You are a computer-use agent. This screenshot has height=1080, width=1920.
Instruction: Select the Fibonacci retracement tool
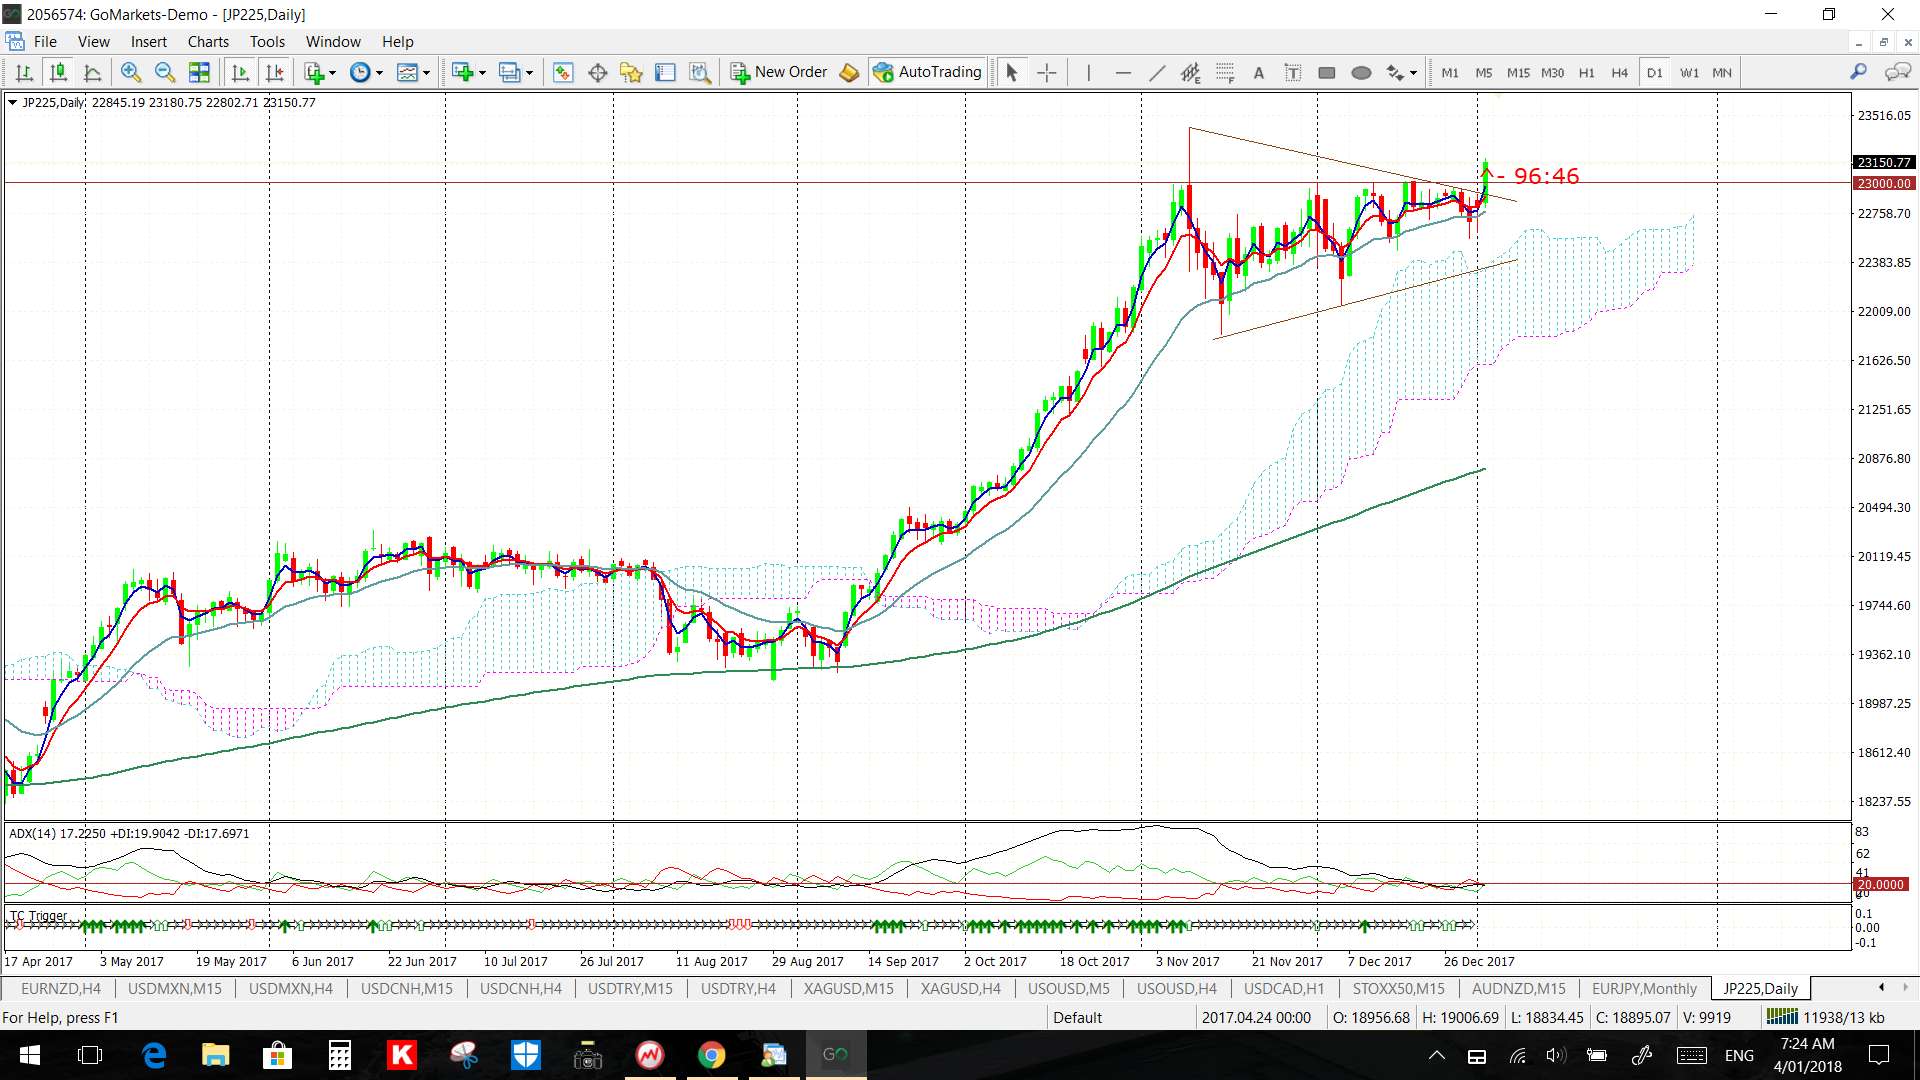tap(1225, 72)
